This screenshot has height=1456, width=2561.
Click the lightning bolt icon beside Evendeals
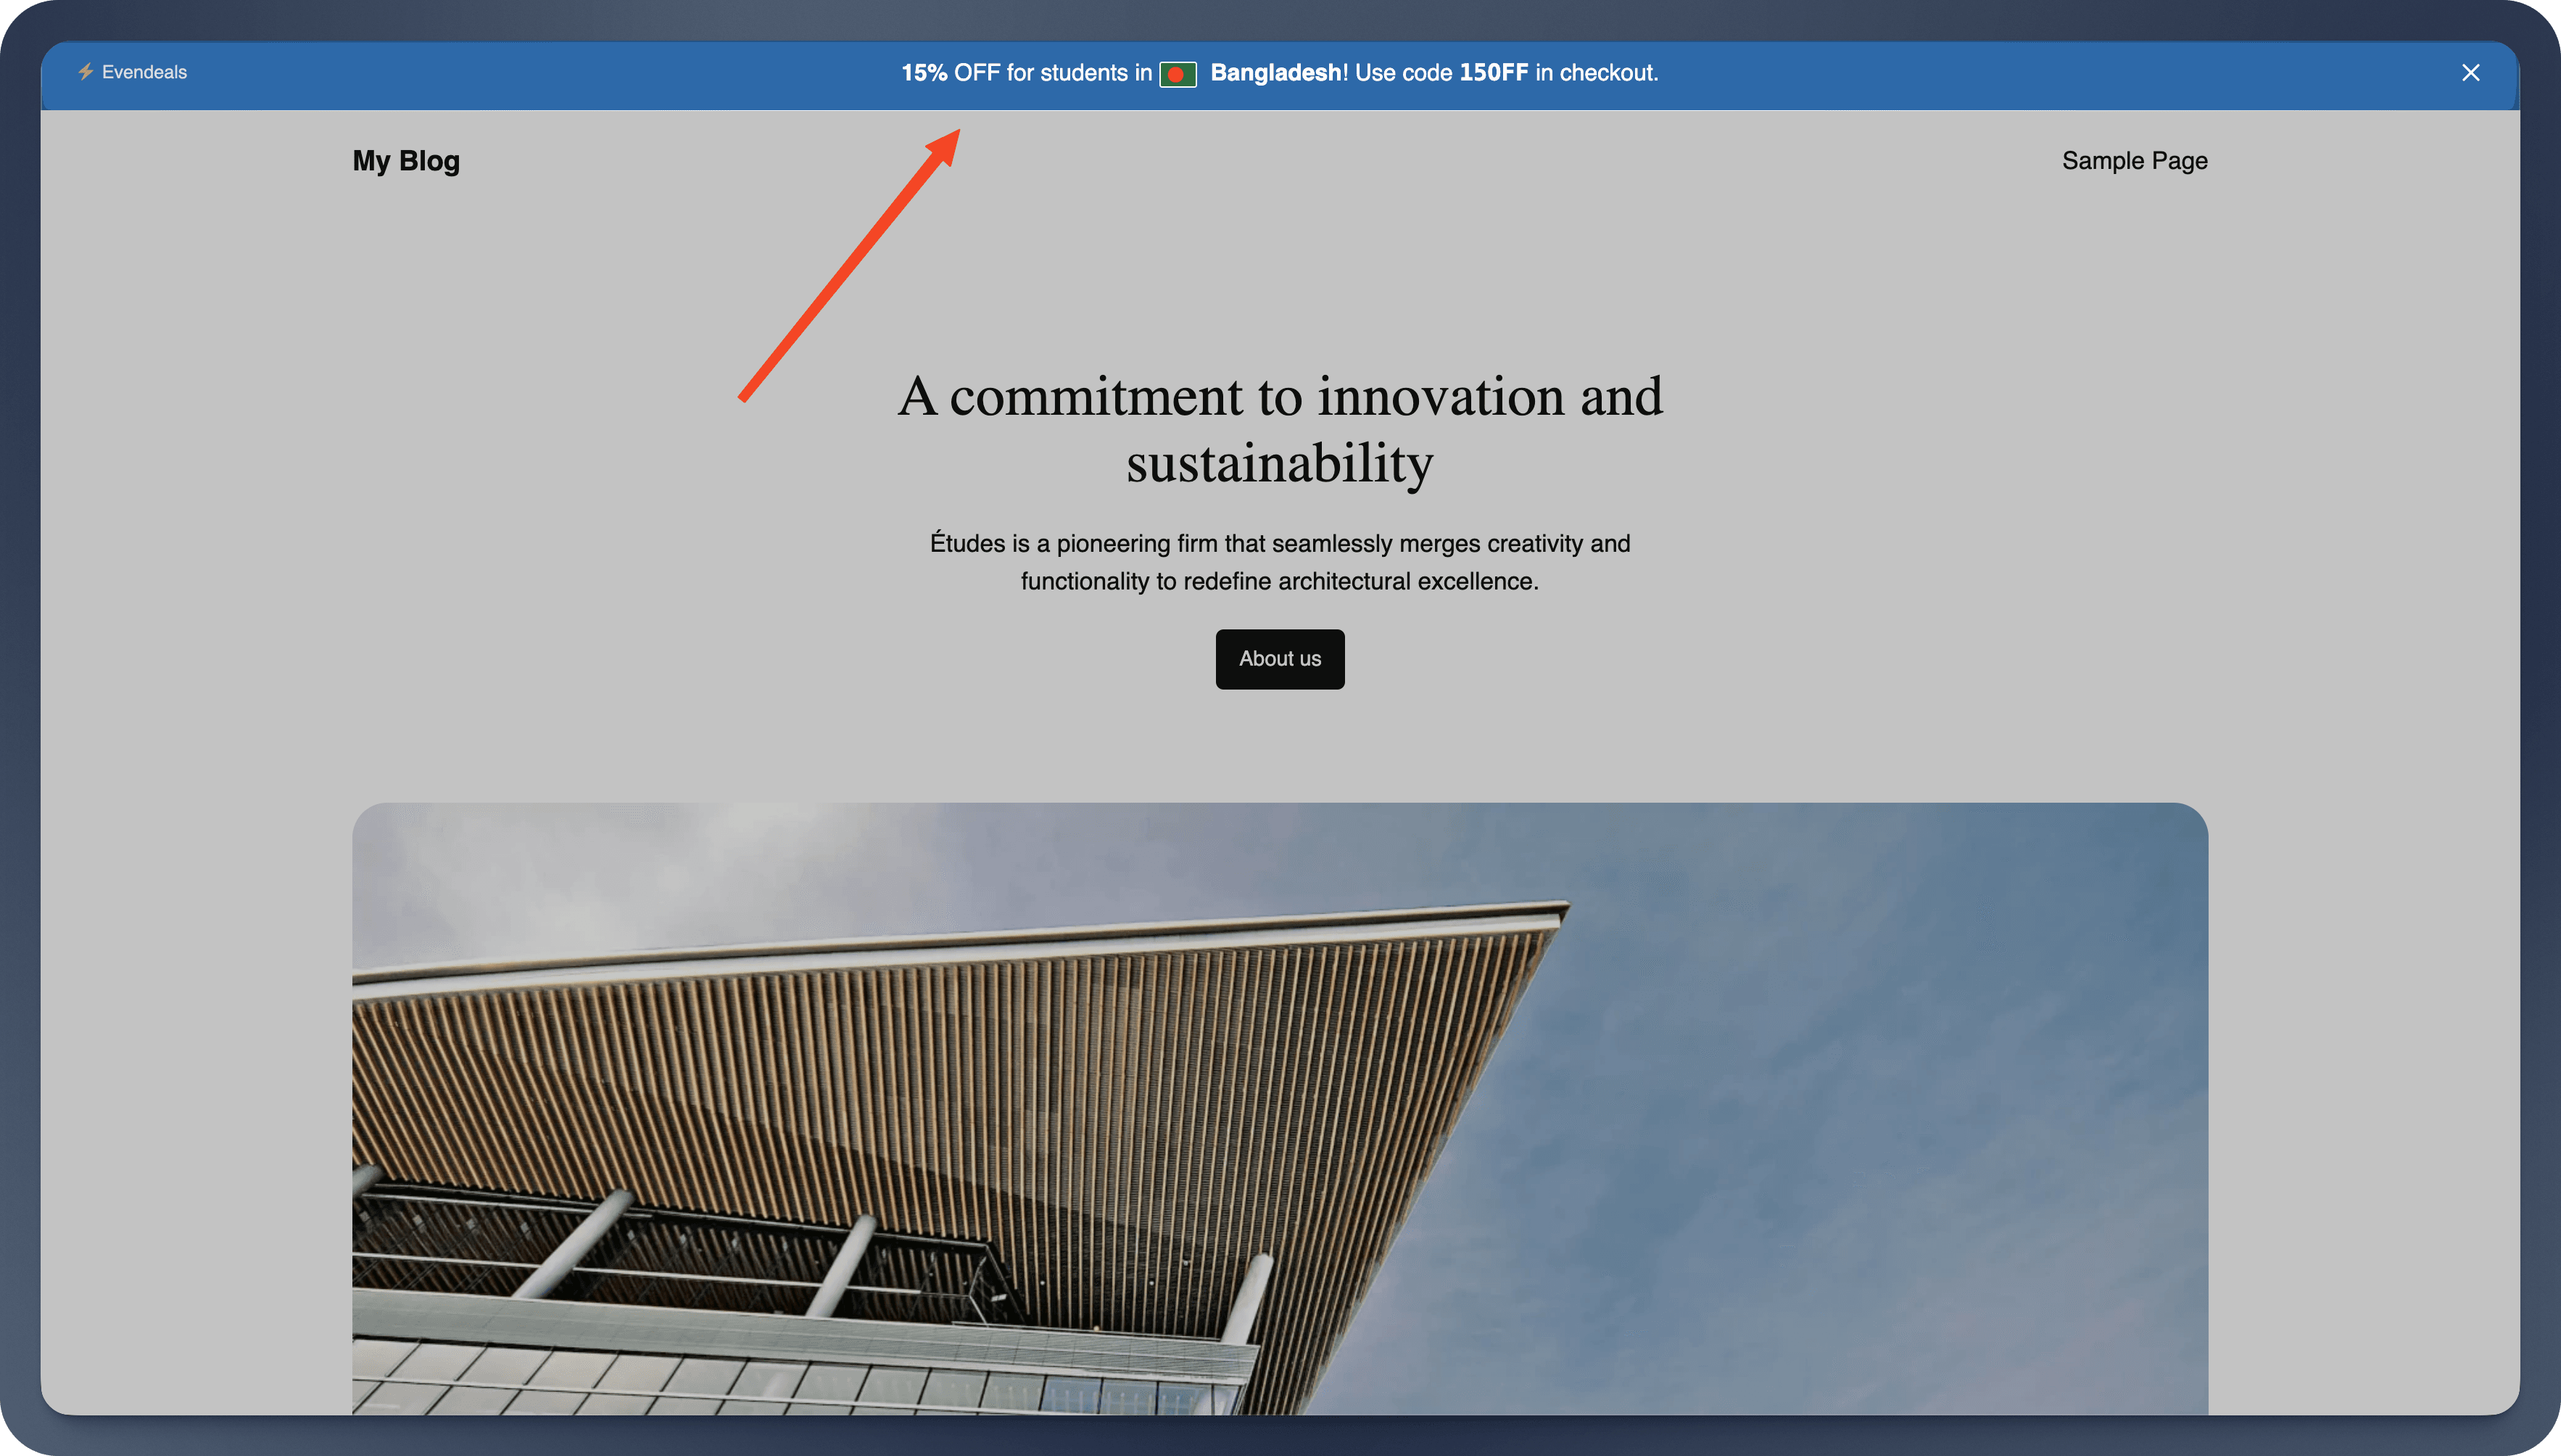tap(86, 72)
